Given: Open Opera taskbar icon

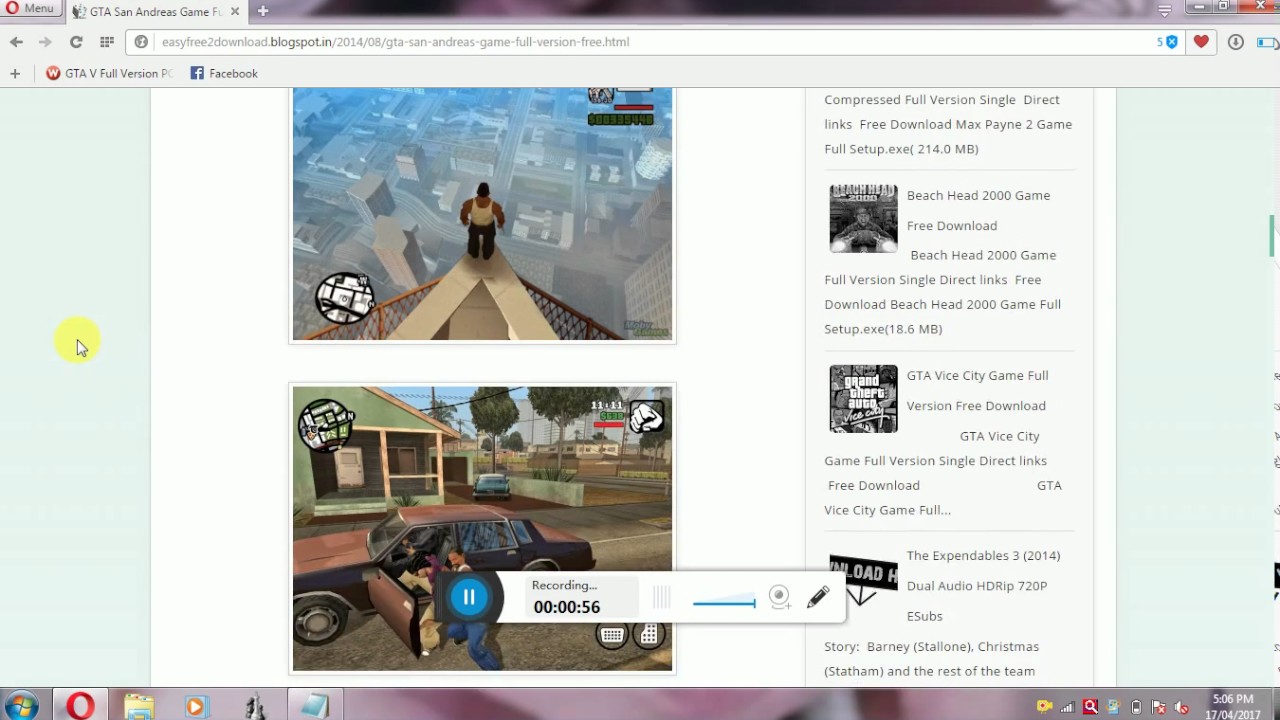Looking at the screenshot, I should pos(80,705).
